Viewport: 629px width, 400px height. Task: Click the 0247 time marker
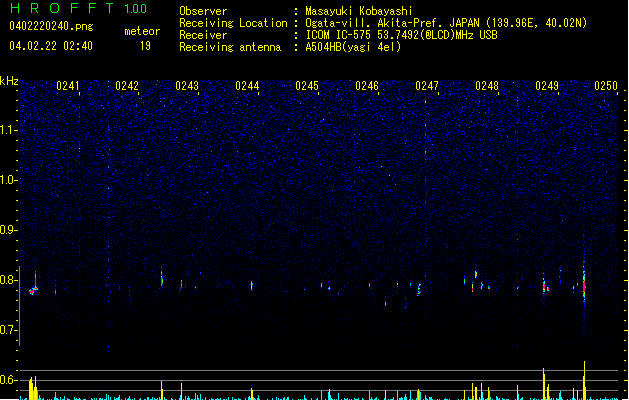coord(427,86)
